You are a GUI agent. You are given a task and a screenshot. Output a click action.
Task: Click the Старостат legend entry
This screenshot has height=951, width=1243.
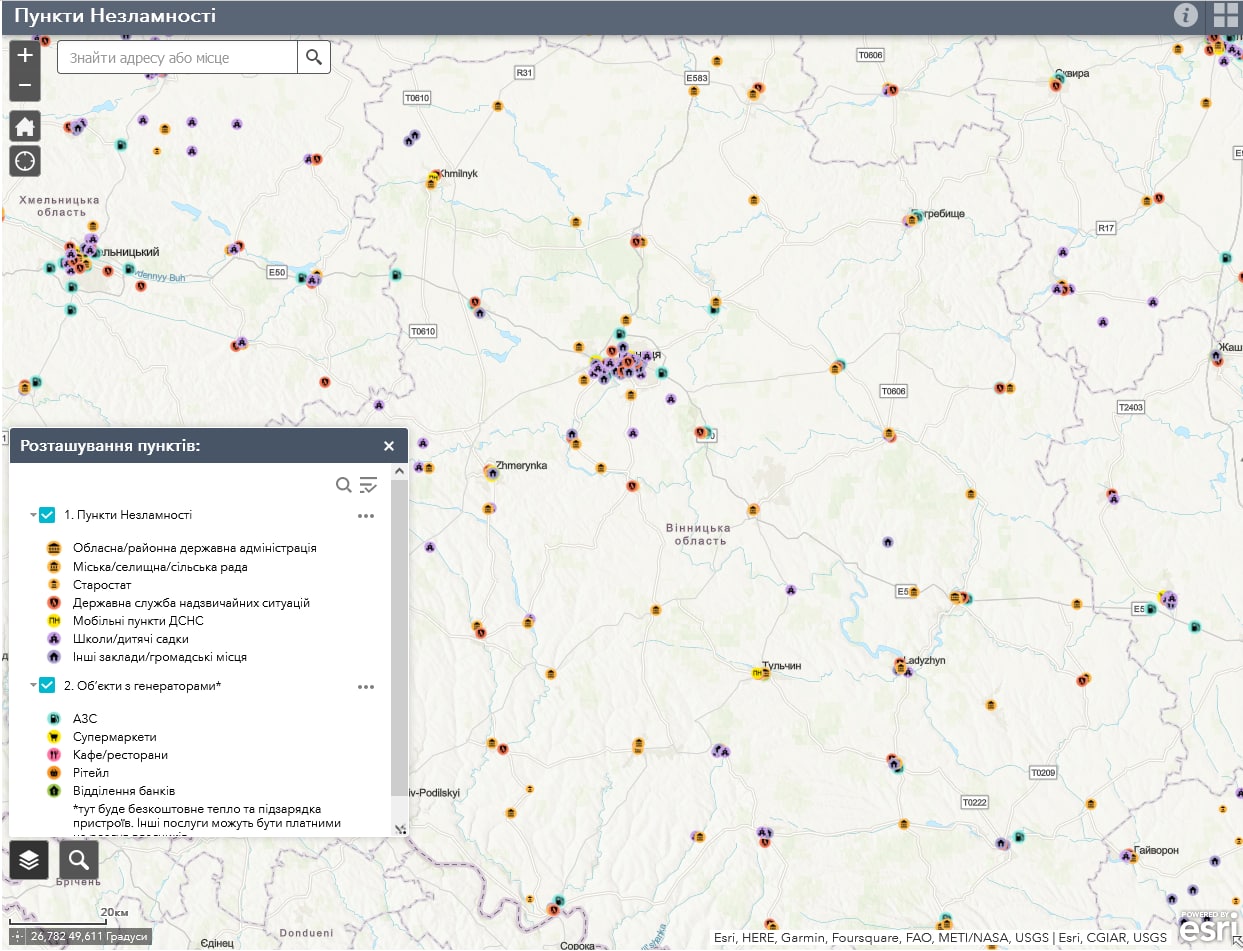pyautogui.click(x=102, y=585)
